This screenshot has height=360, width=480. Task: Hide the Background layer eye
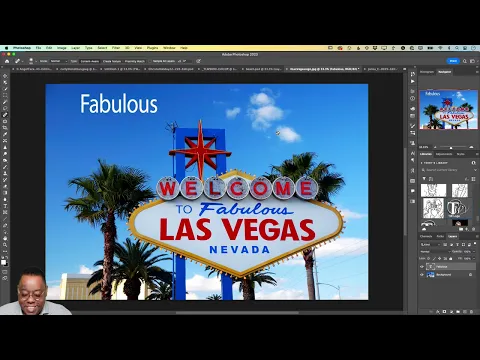(422, 275)
